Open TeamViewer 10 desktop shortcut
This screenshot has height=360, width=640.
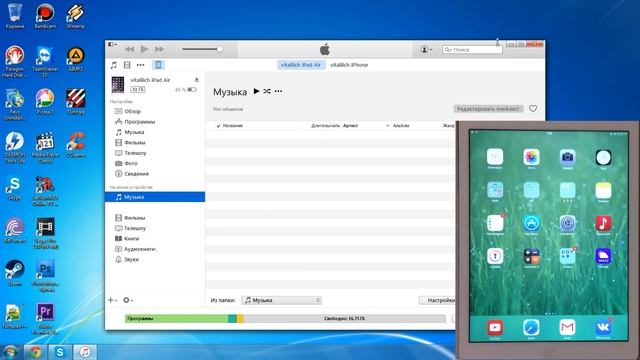point(45,61)
